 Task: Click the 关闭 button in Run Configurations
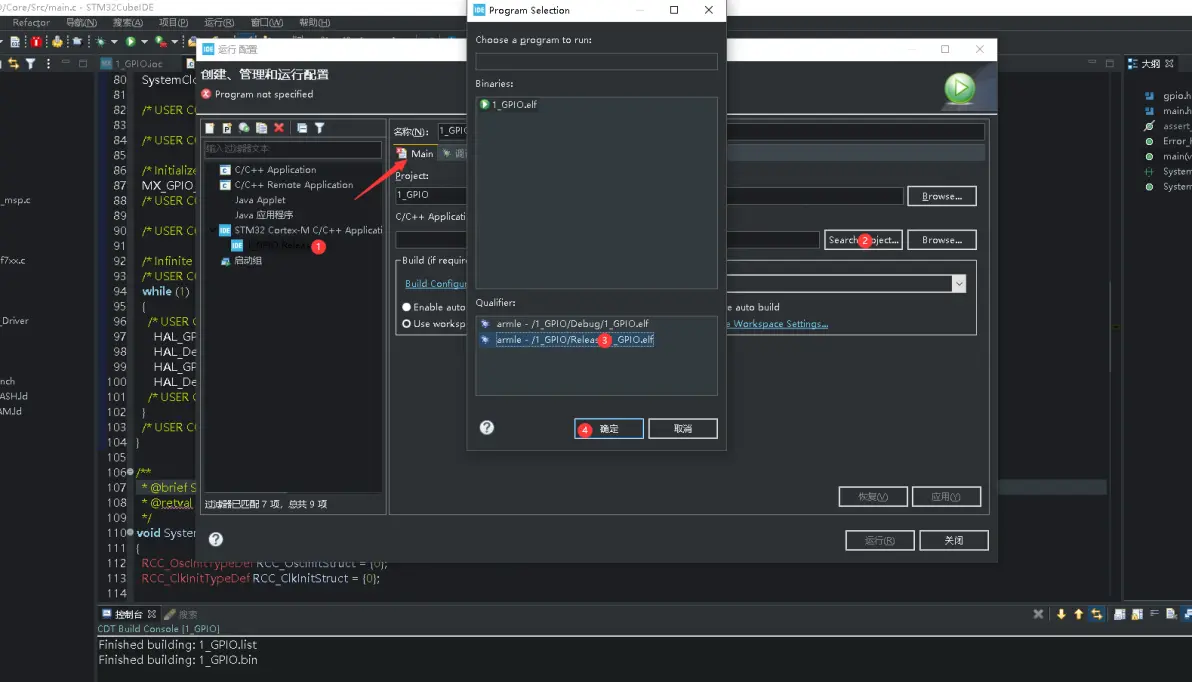pos(953,541)
